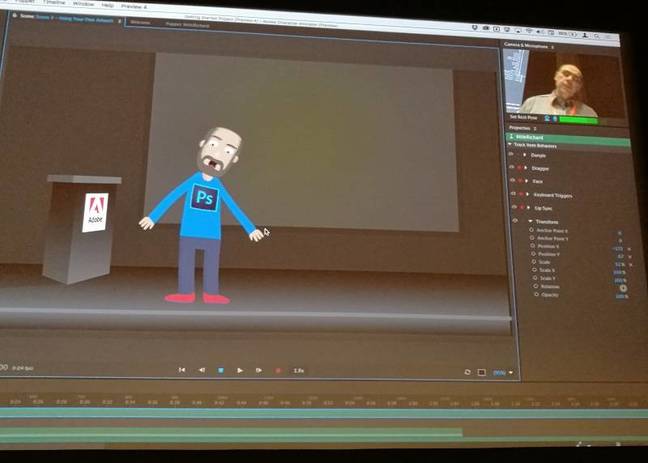The image size is (648, 463).
Task: Toggle the square safe-area icon
Action: pos(481,372)
